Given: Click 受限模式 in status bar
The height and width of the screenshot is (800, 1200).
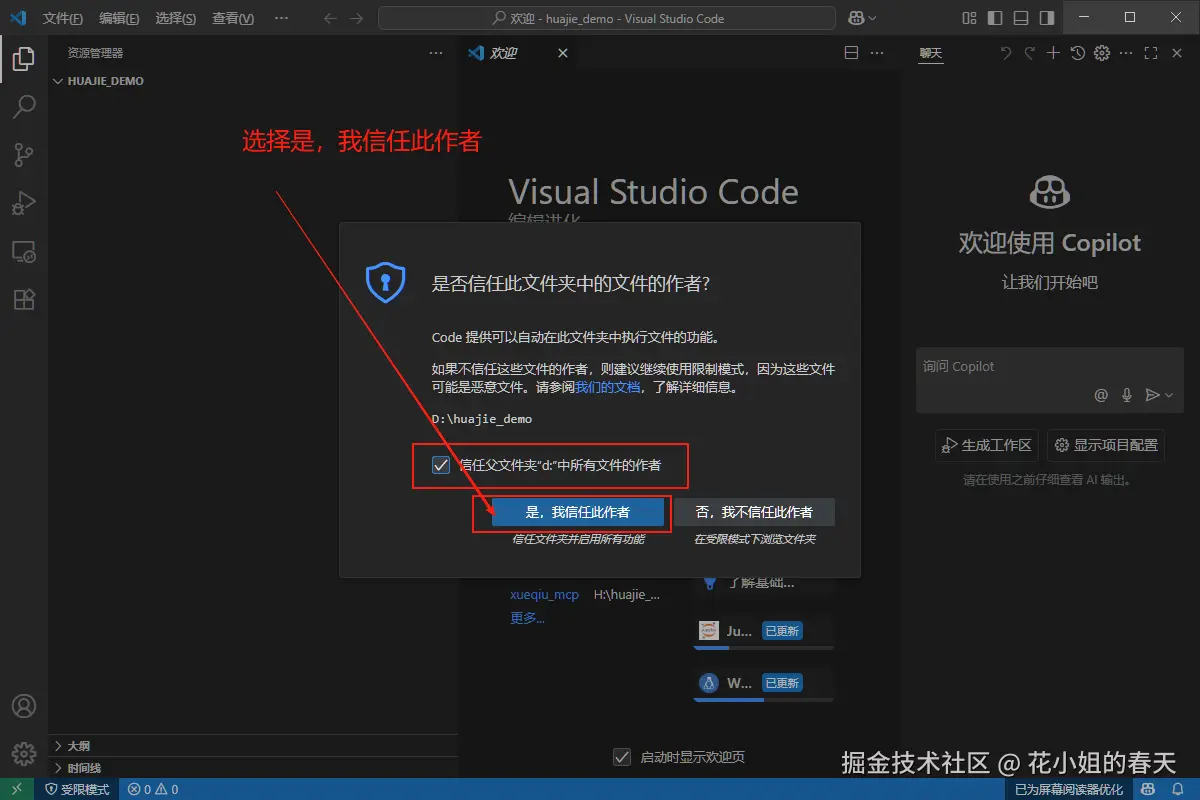Looking at the screenshot, I should (78, 789).
